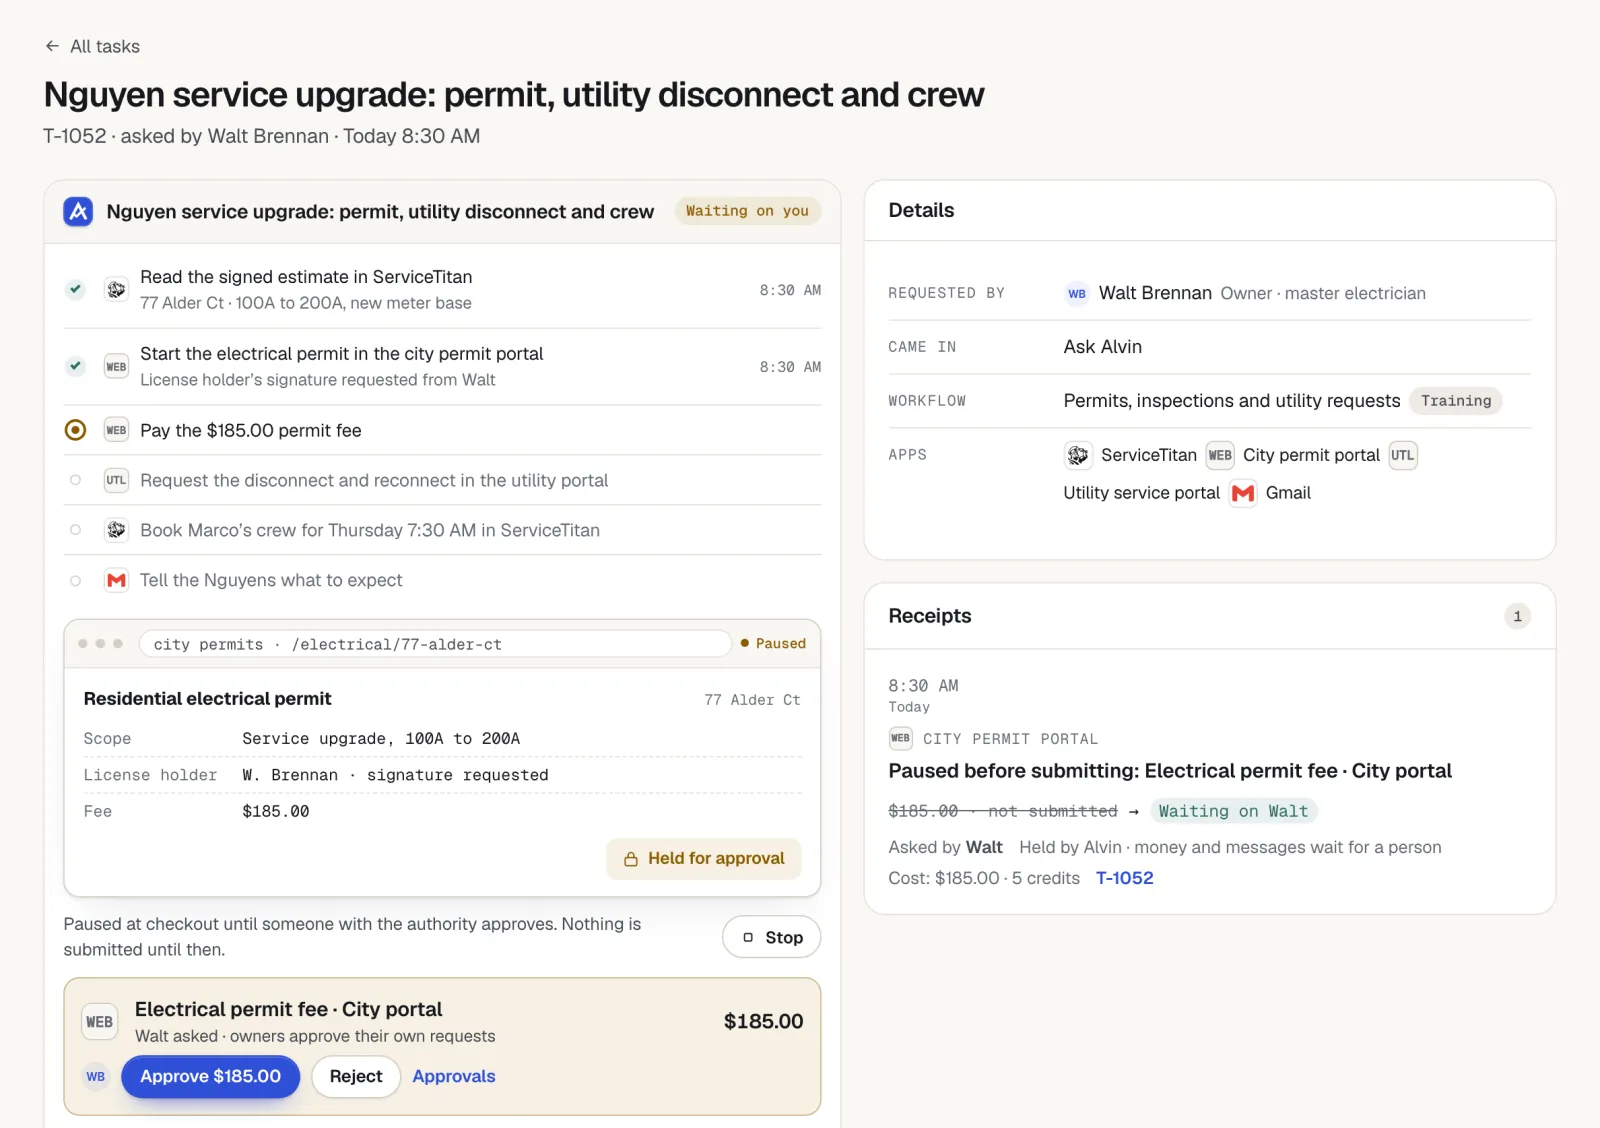Click 'Paused before submitting: Electrical permit fee' receipt title
This screenshot has width=1600, height=1128.
click(x=1170, y=771)
